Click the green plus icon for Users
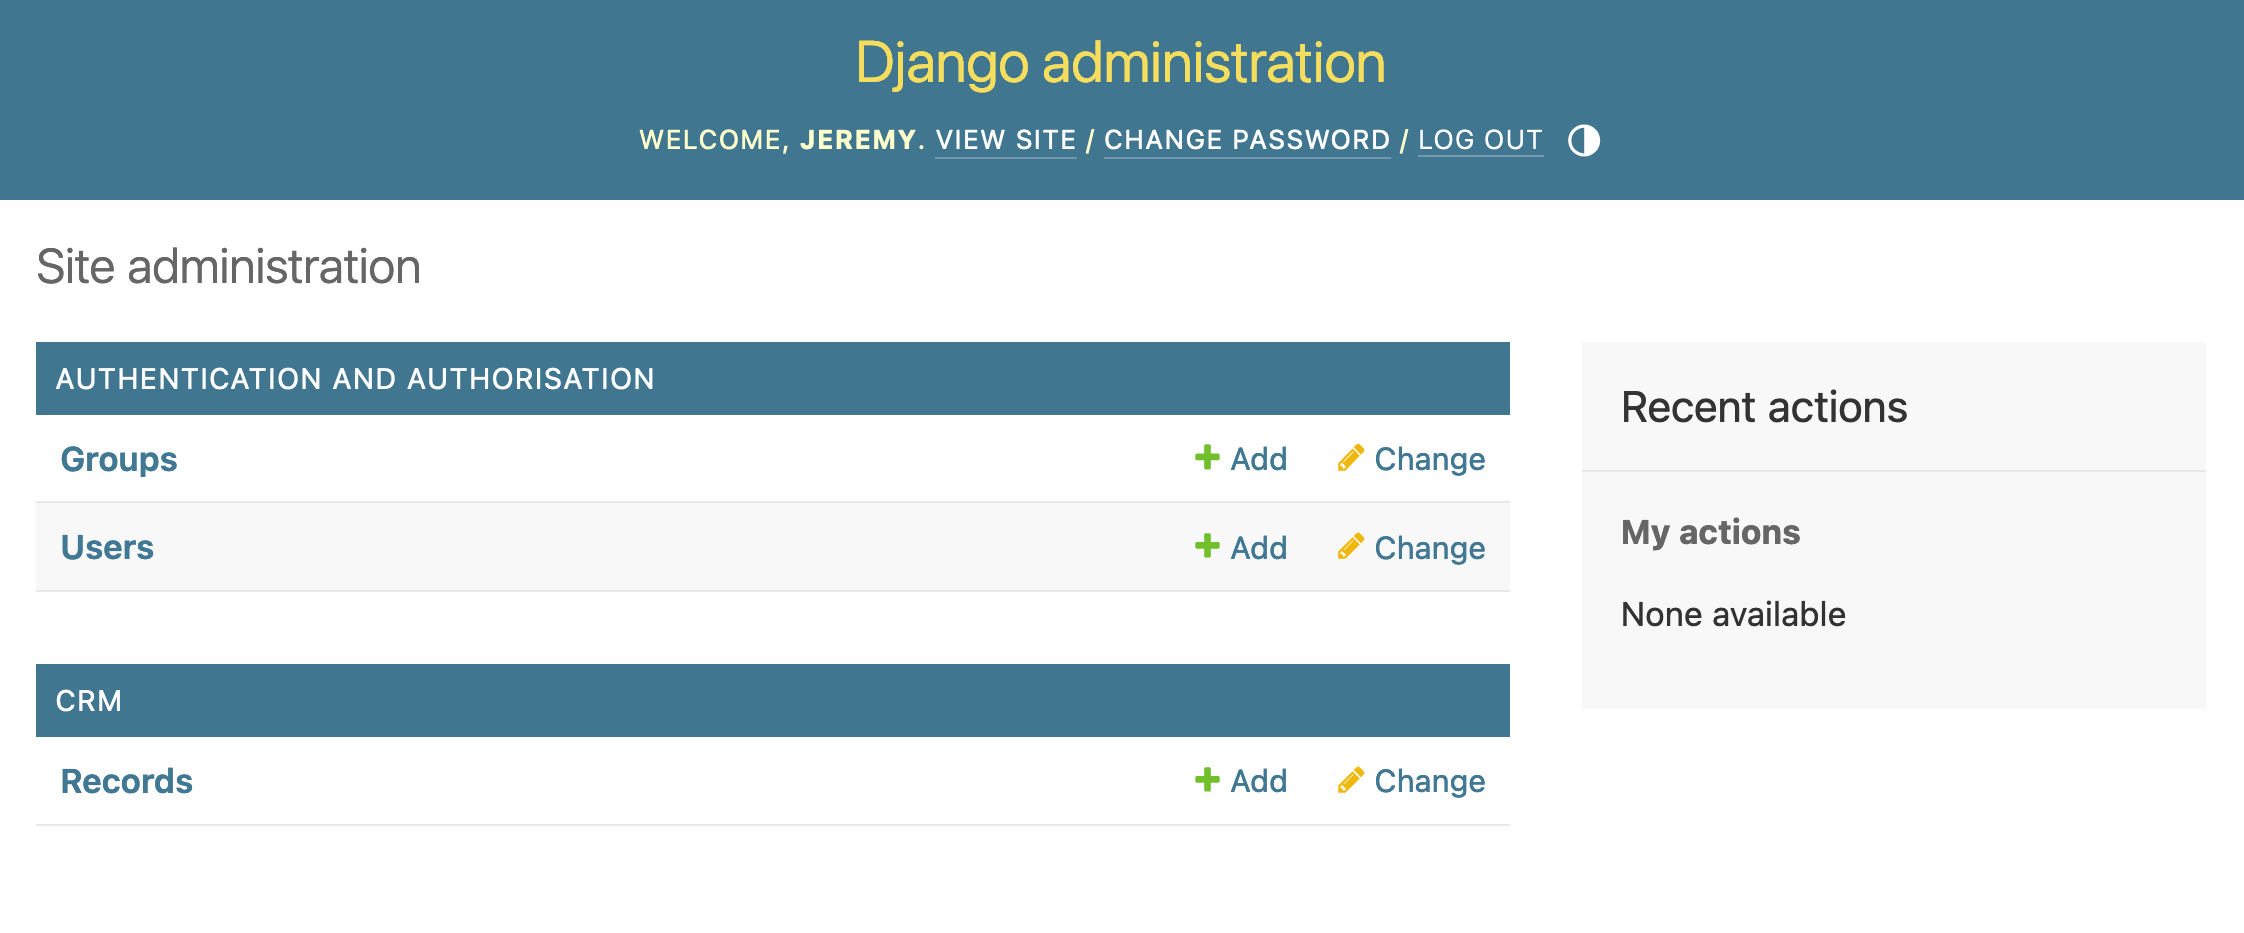Viewport: 2244px width, 933px height. click(x=1207, y=546)
